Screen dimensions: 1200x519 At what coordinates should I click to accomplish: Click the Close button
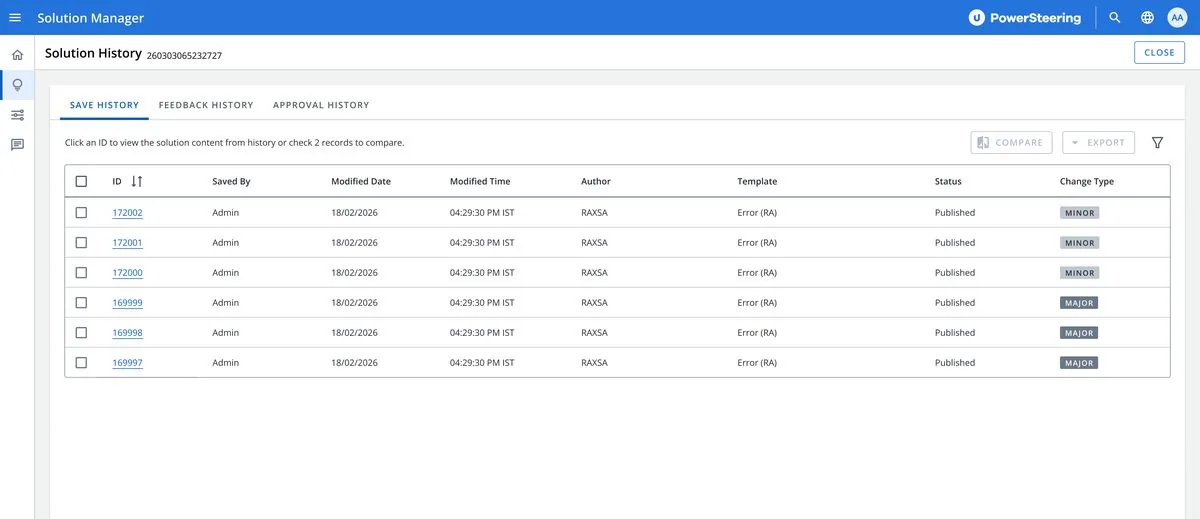1159,53
